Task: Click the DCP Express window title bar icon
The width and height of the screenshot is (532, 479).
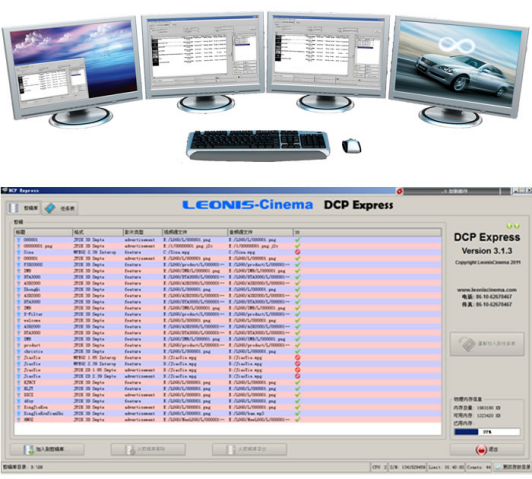Action: point(4,190)
